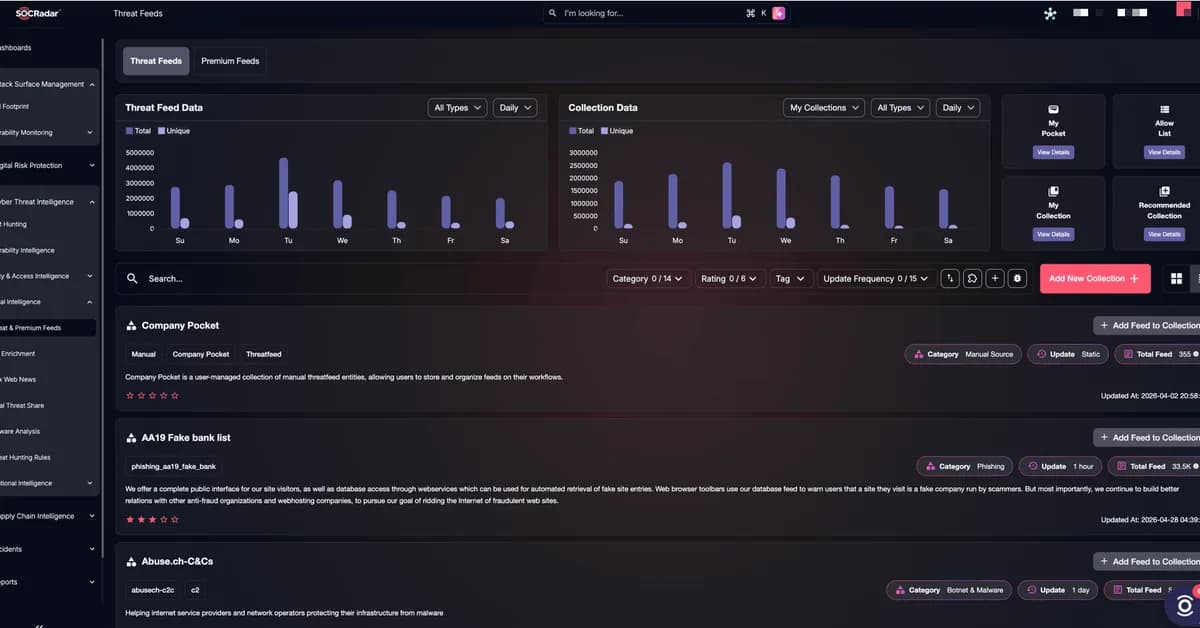The height and width of the screenshot is (628, 1200).
Task: Click the Threatfeed tag on Company Pocket
Action: tap(264, 354)
